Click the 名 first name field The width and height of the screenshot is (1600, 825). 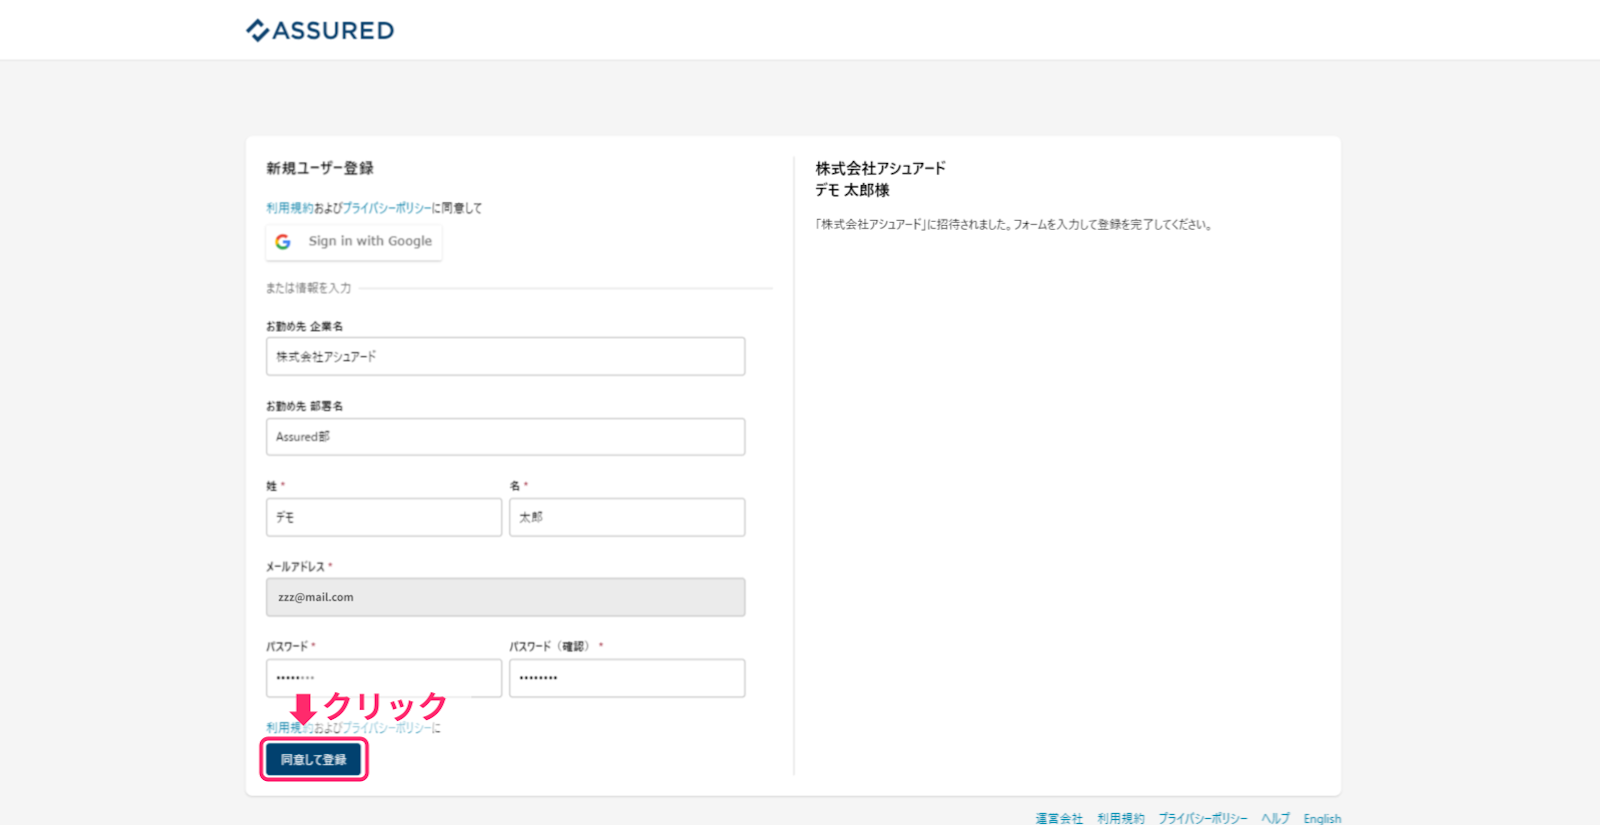tap(627, 517)
